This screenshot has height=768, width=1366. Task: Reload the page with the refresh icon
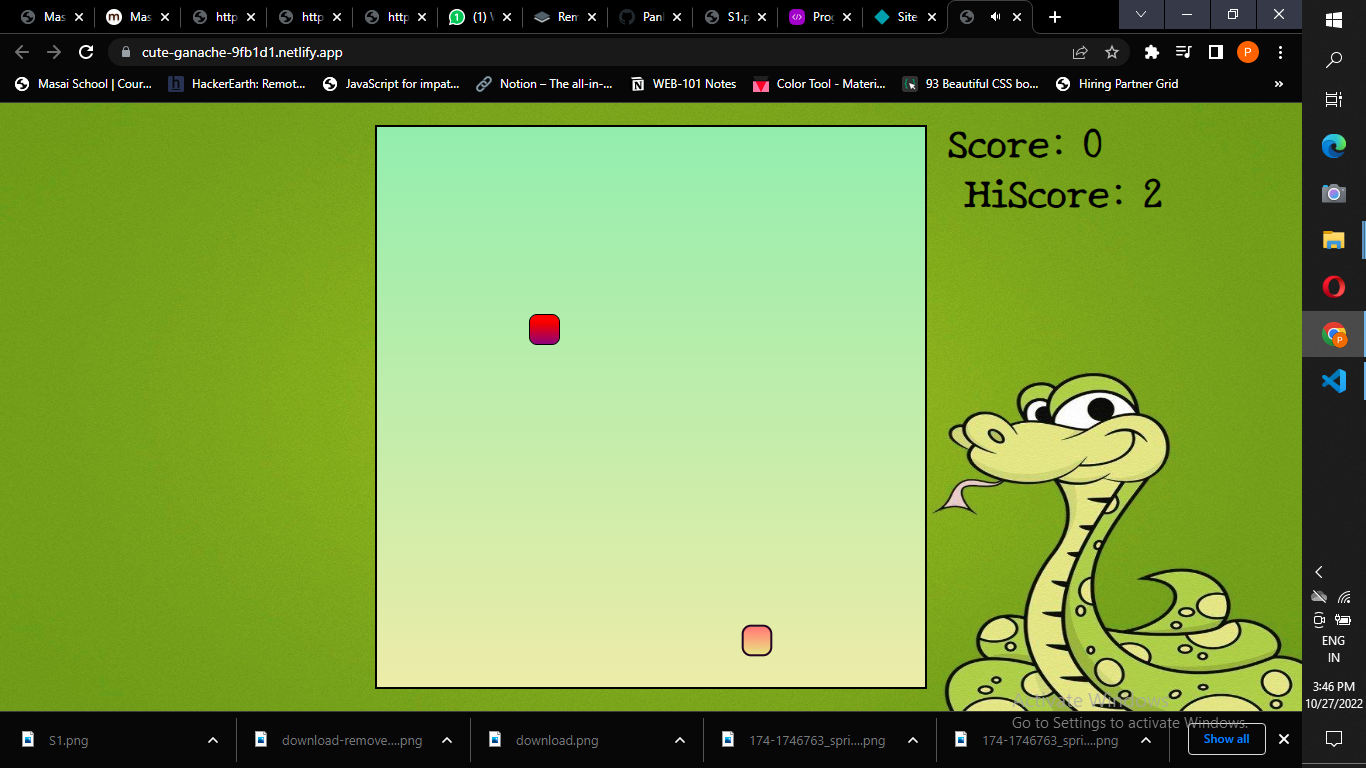(86, 52)
